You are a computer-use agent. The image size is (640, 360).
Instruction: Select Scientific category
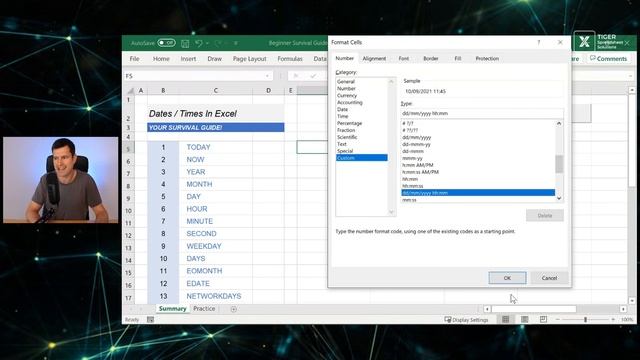pos(362,137)
